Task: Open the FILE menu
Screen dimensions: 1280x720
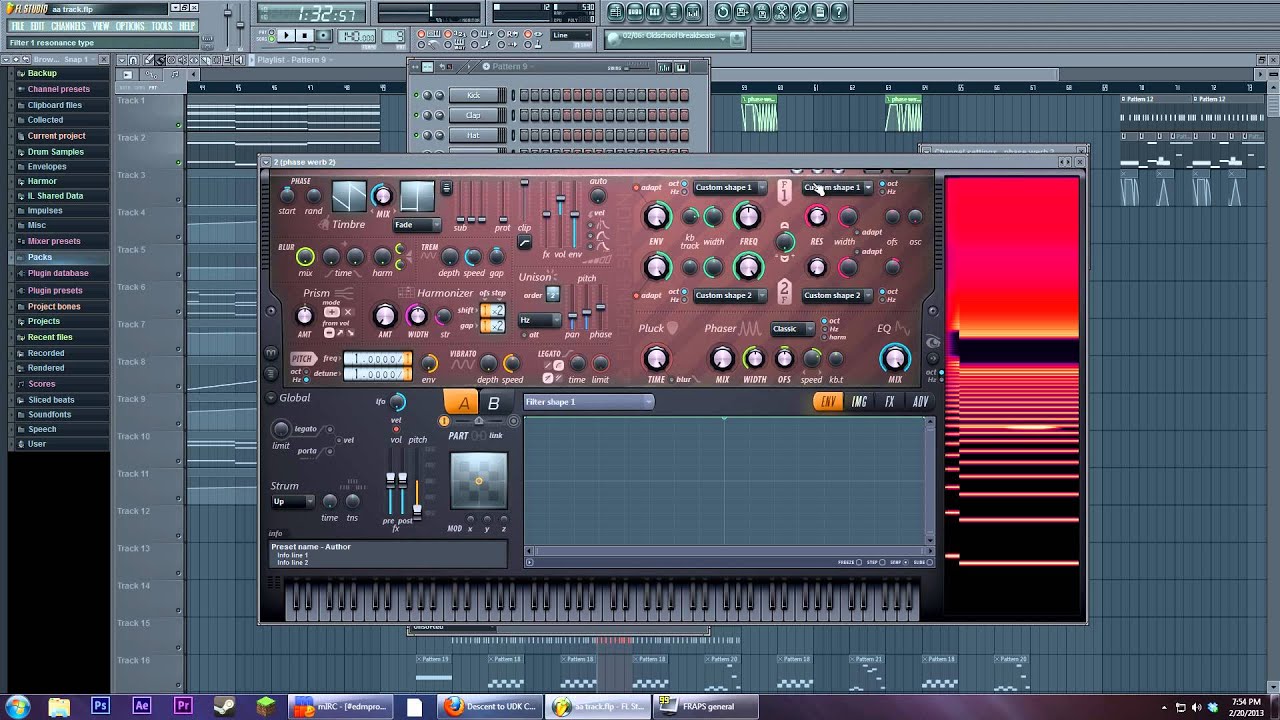Action: tap(18, 26)
